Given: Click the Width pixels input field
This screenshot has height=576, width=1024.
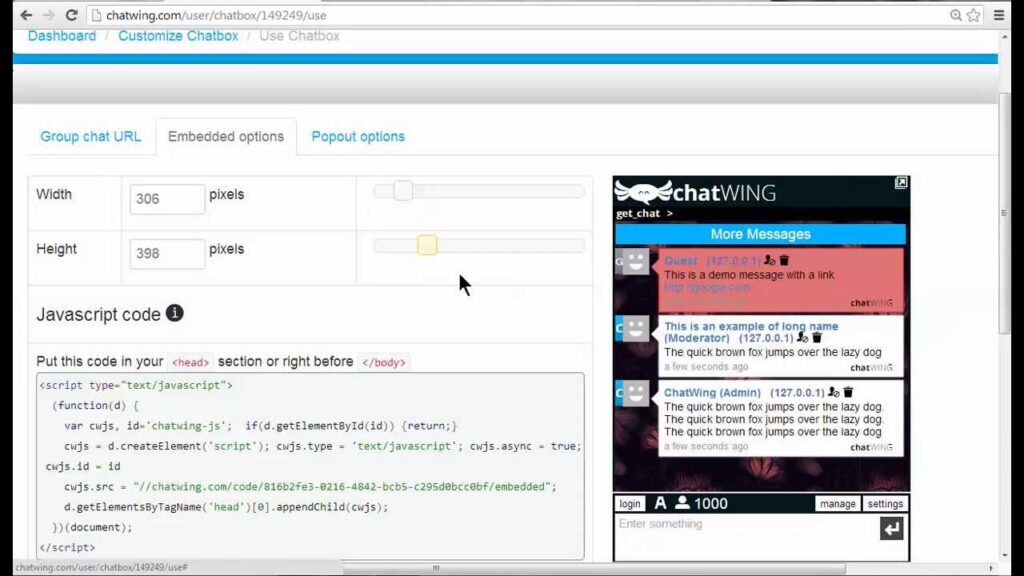Looking at the screenshot, I should [167, 199].
